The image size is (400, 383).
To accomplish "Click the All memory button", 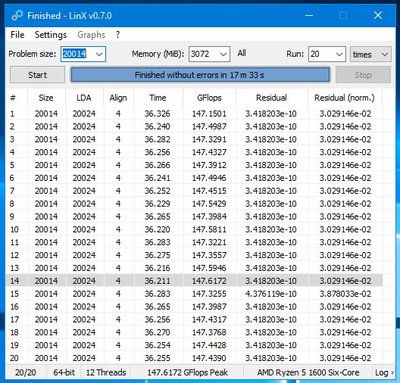I will tap(242, 53).
